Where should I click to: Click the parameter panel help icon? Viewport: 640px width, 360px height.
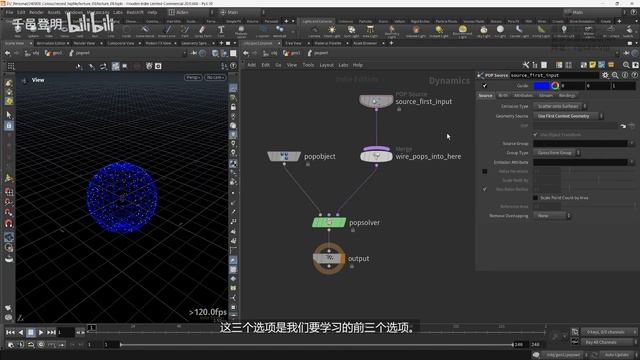point(634,75)
